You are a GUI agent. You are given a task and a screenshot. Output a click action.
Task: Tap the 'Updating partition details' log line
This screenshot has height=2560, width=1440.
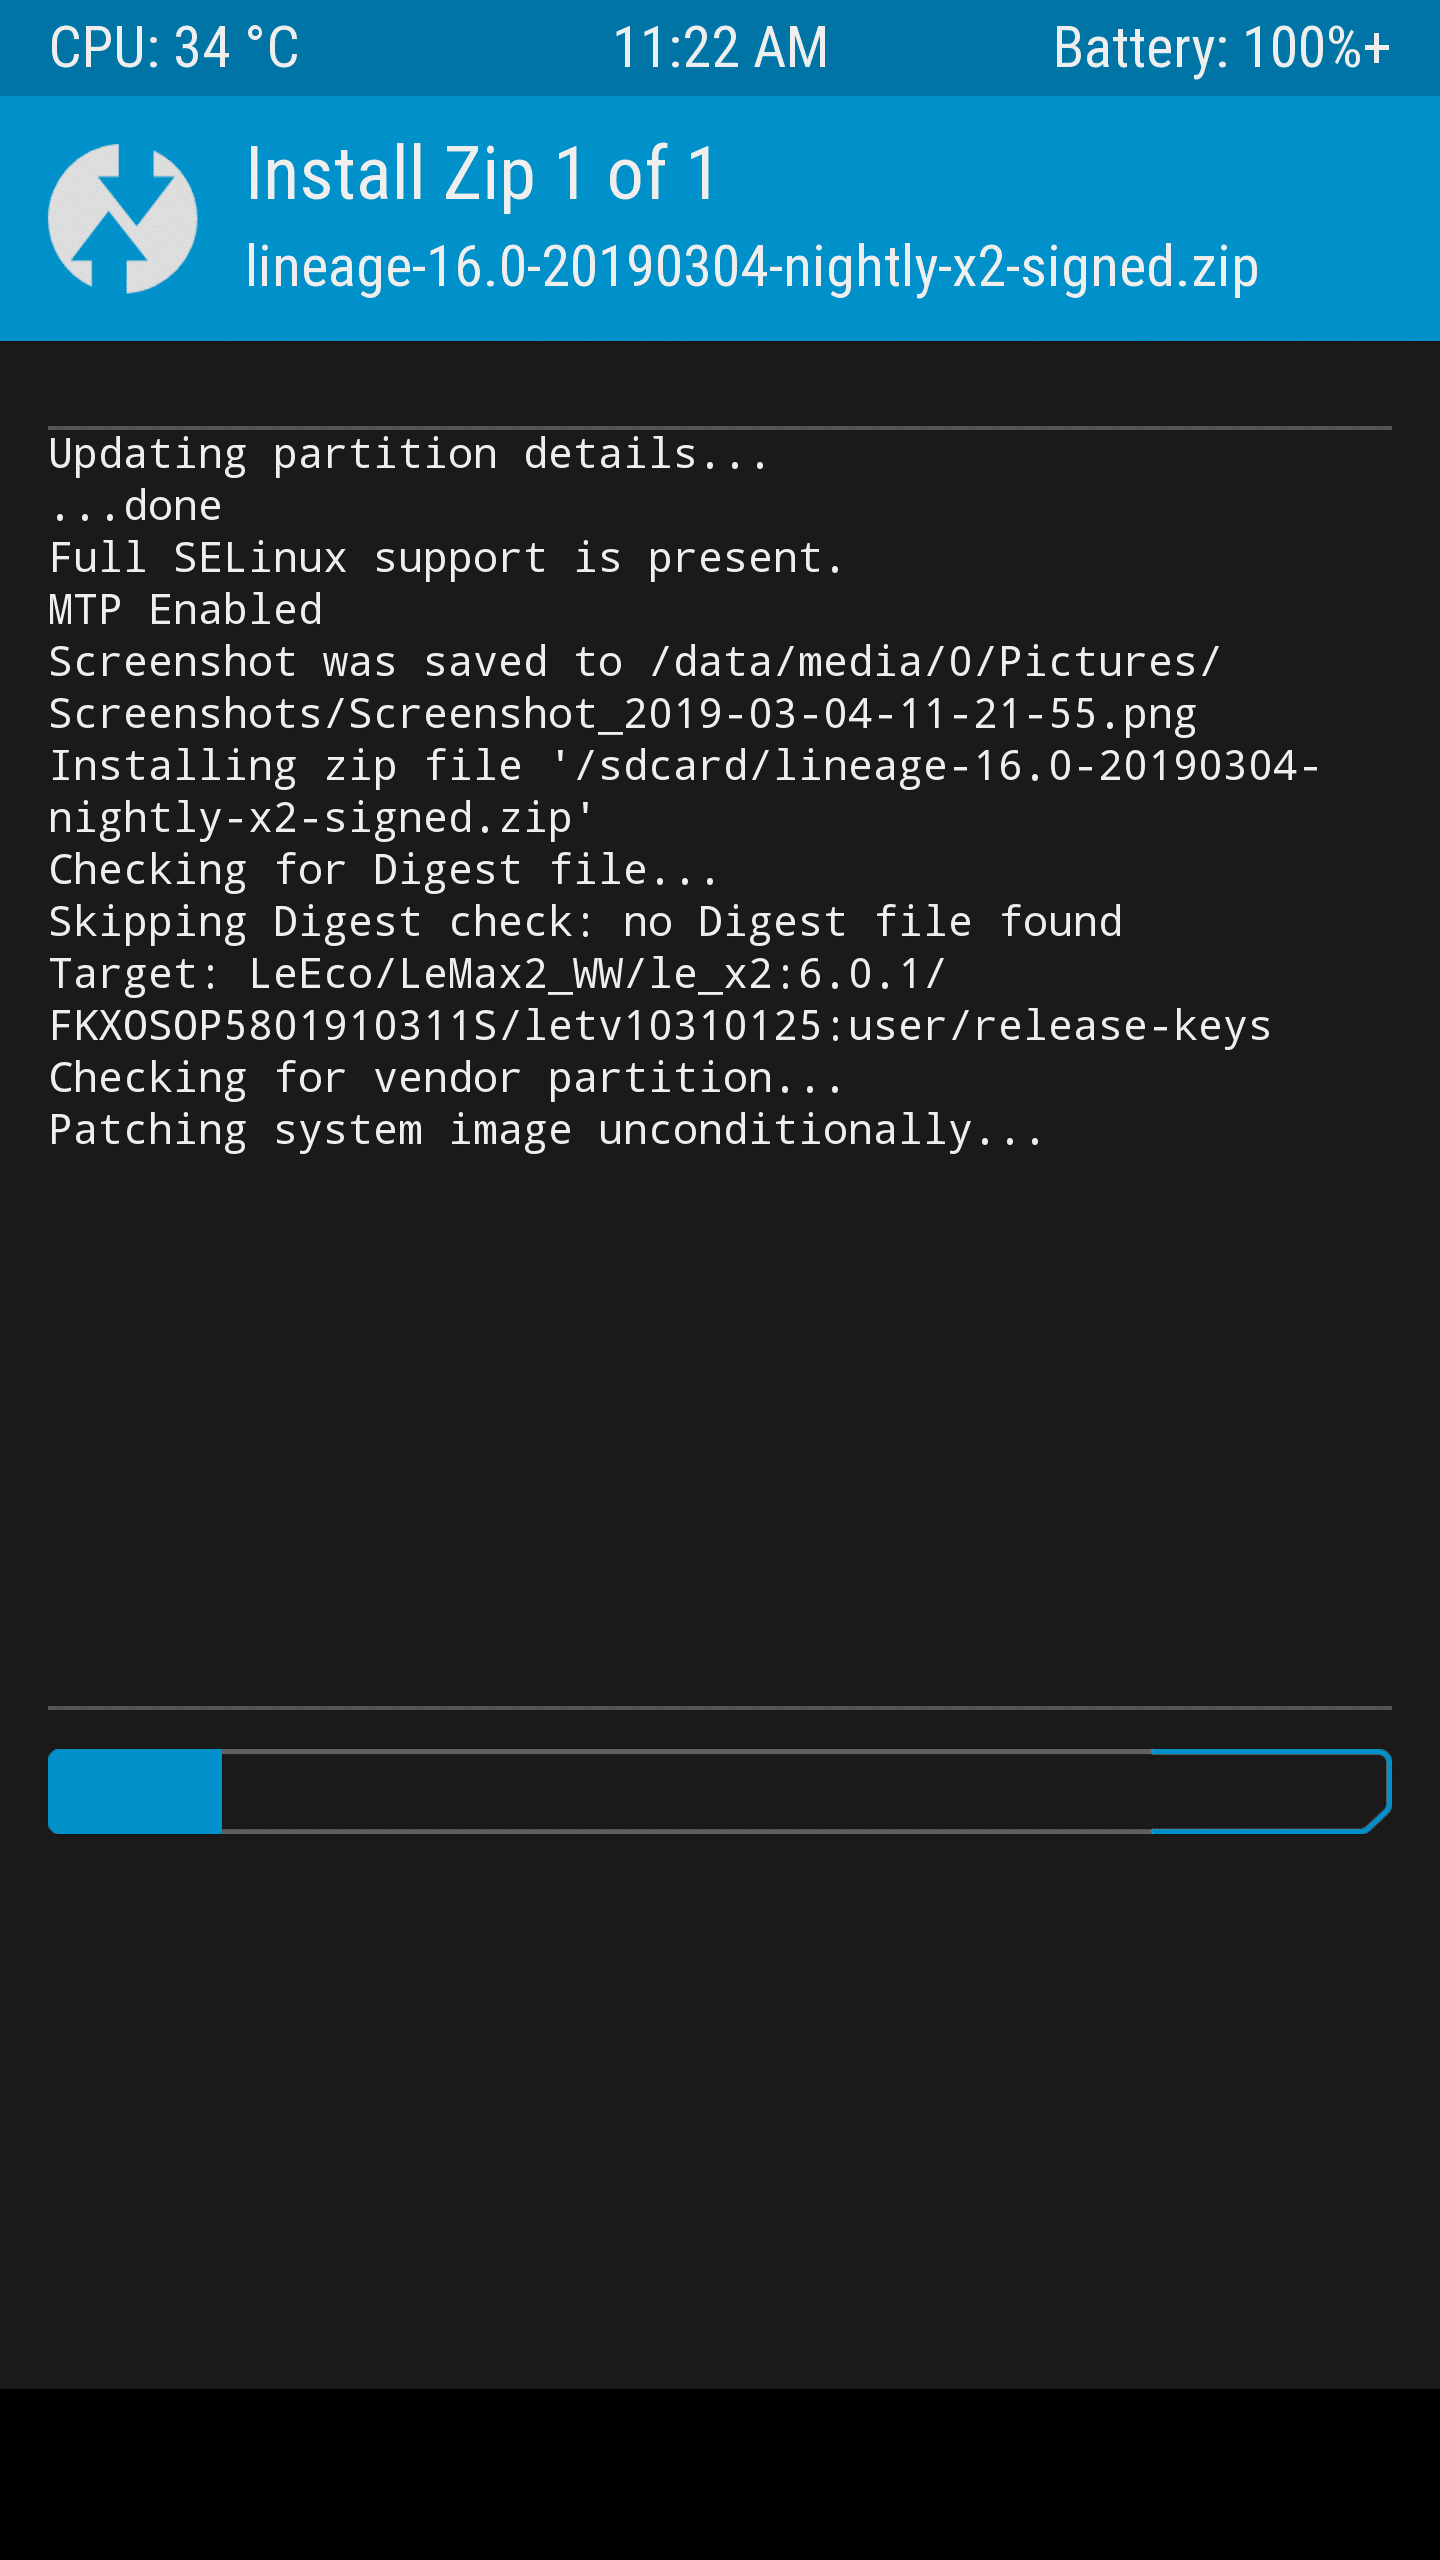click(408, 455)
